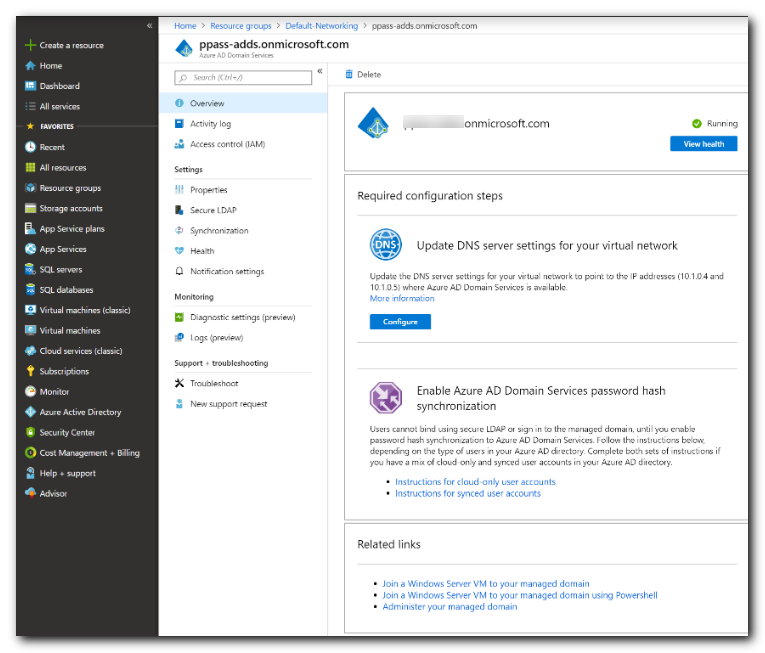Open the Cloud services (classic) icon

tap(30, 351)
